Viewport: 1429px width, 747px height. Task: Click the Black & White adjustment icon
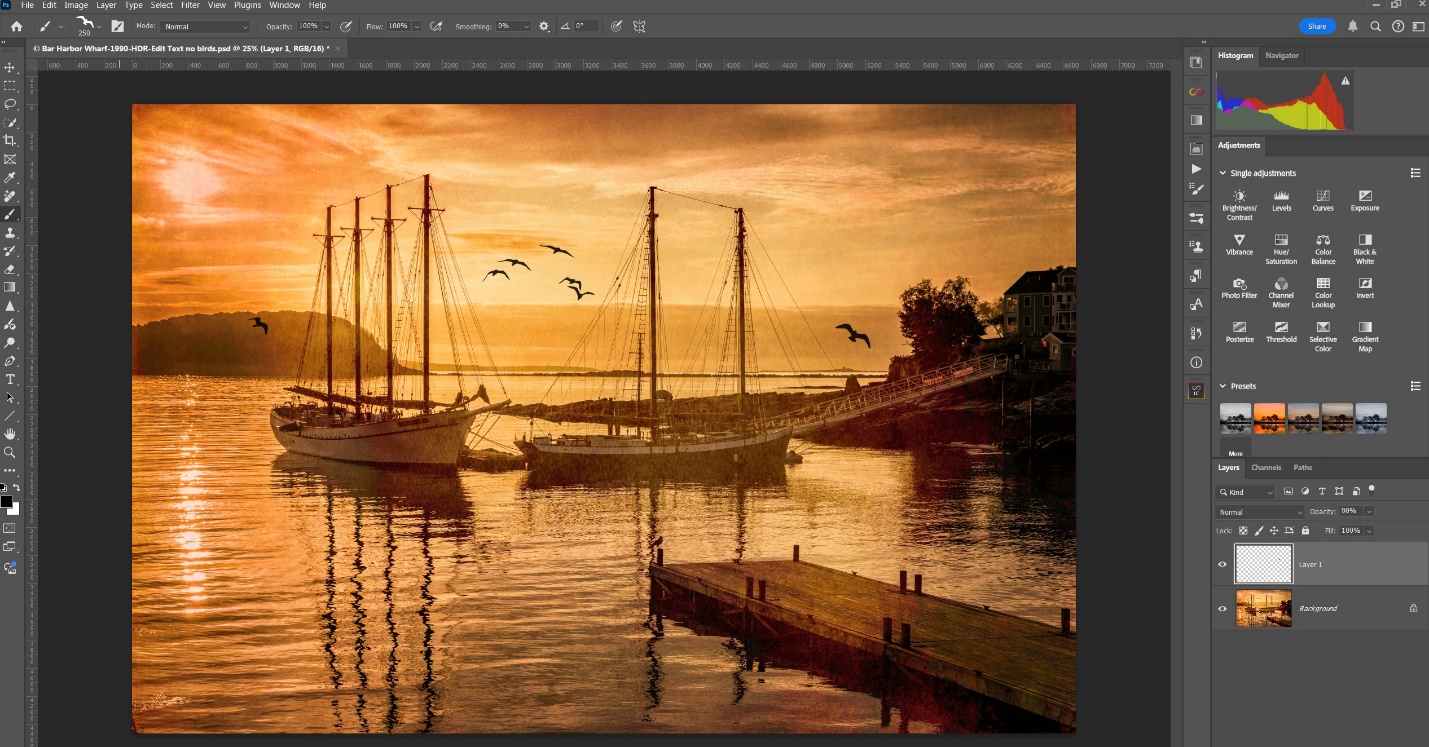1364,240
